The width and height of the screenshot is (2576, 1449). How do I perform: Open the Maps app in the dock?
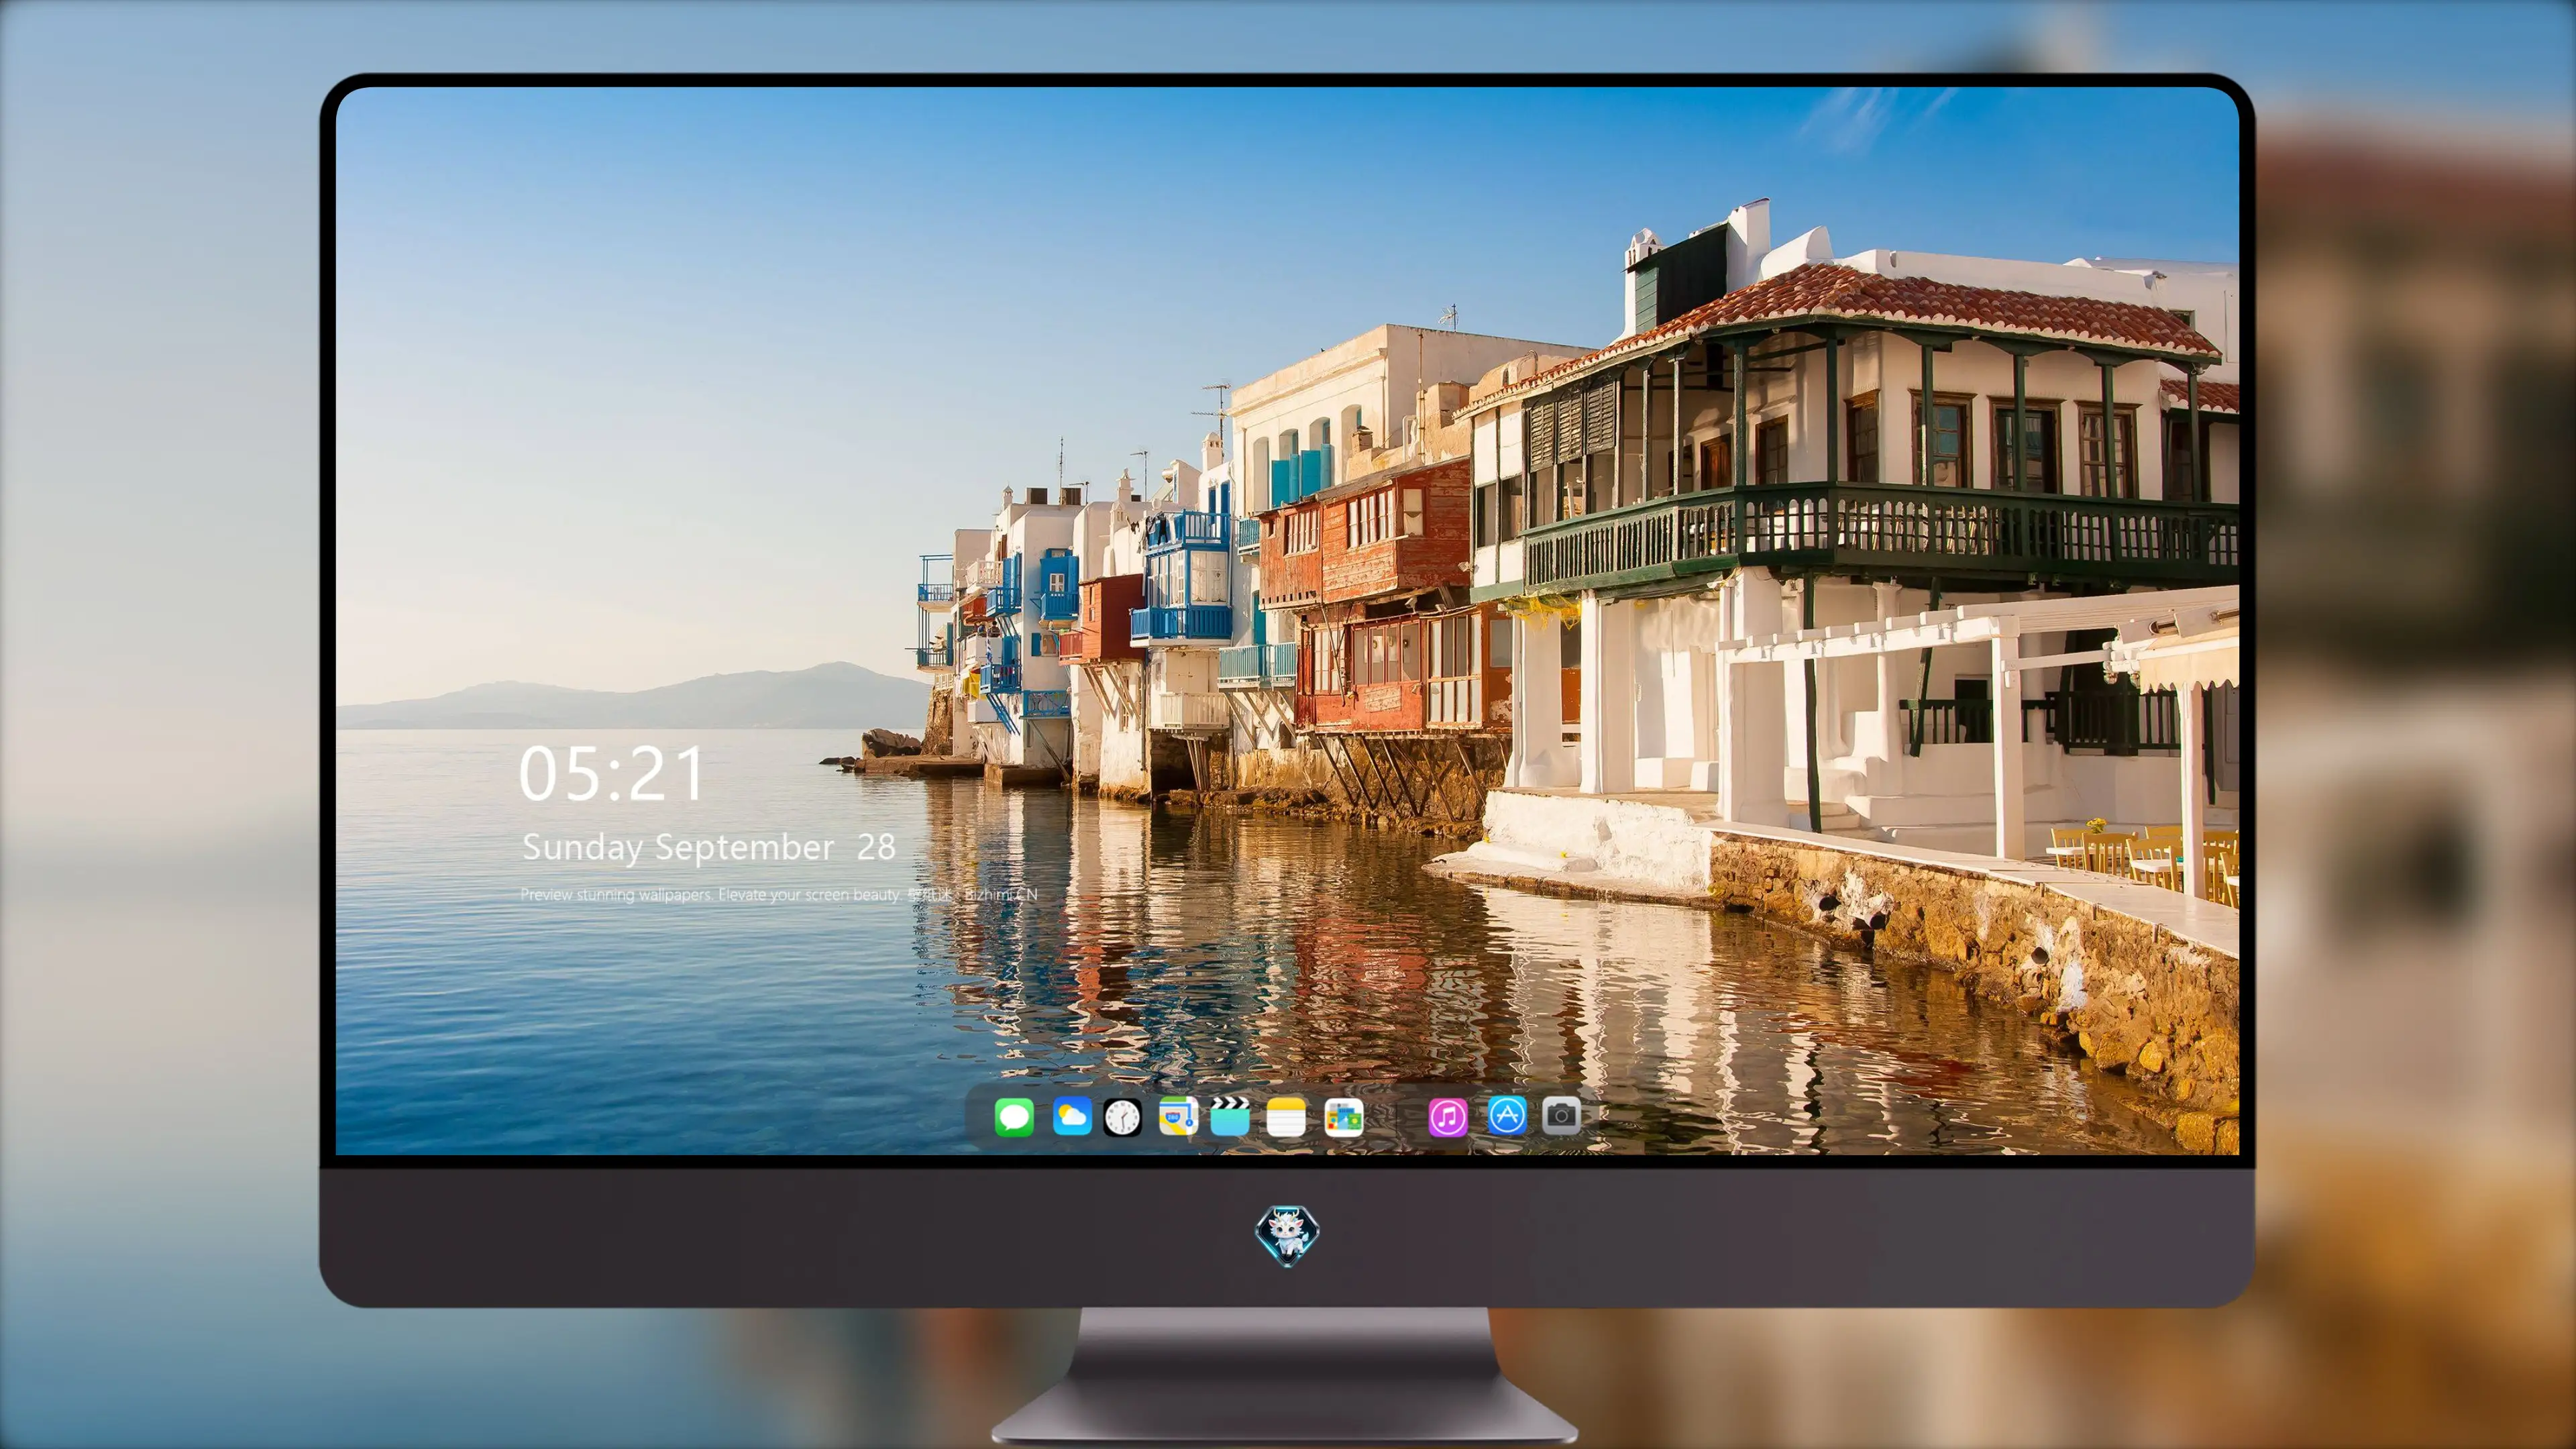click(x=1178, y=1116)
